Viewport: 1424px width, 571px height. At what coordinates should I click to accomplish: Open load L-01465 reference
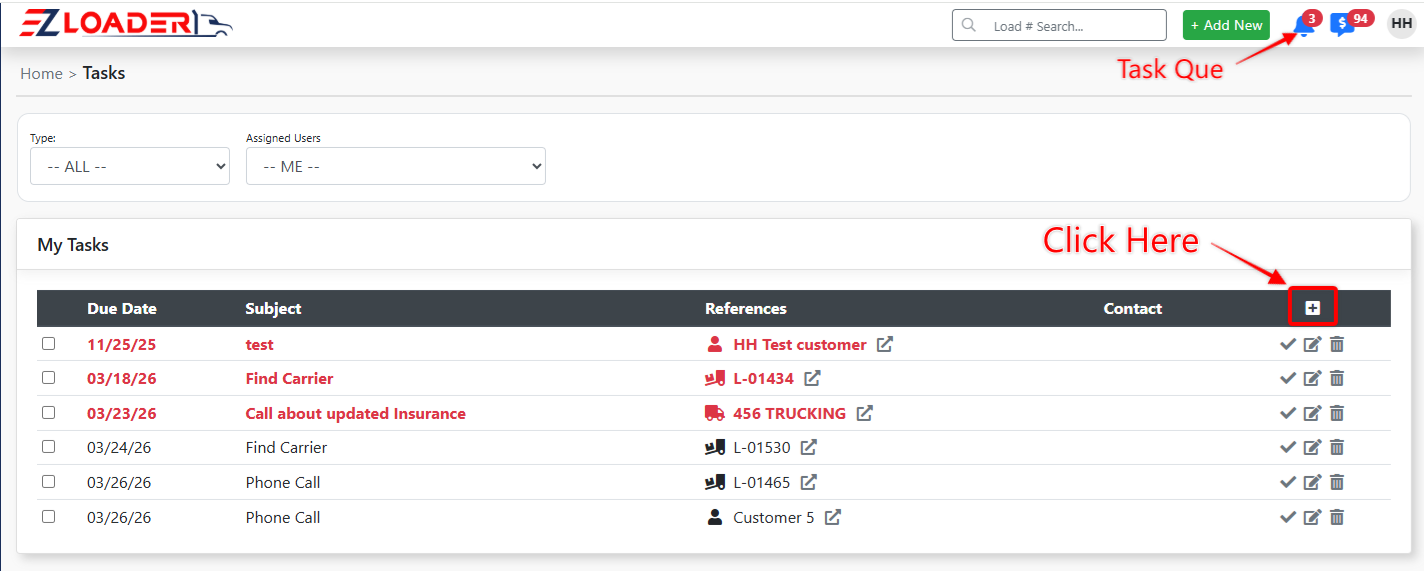[762, 483]
